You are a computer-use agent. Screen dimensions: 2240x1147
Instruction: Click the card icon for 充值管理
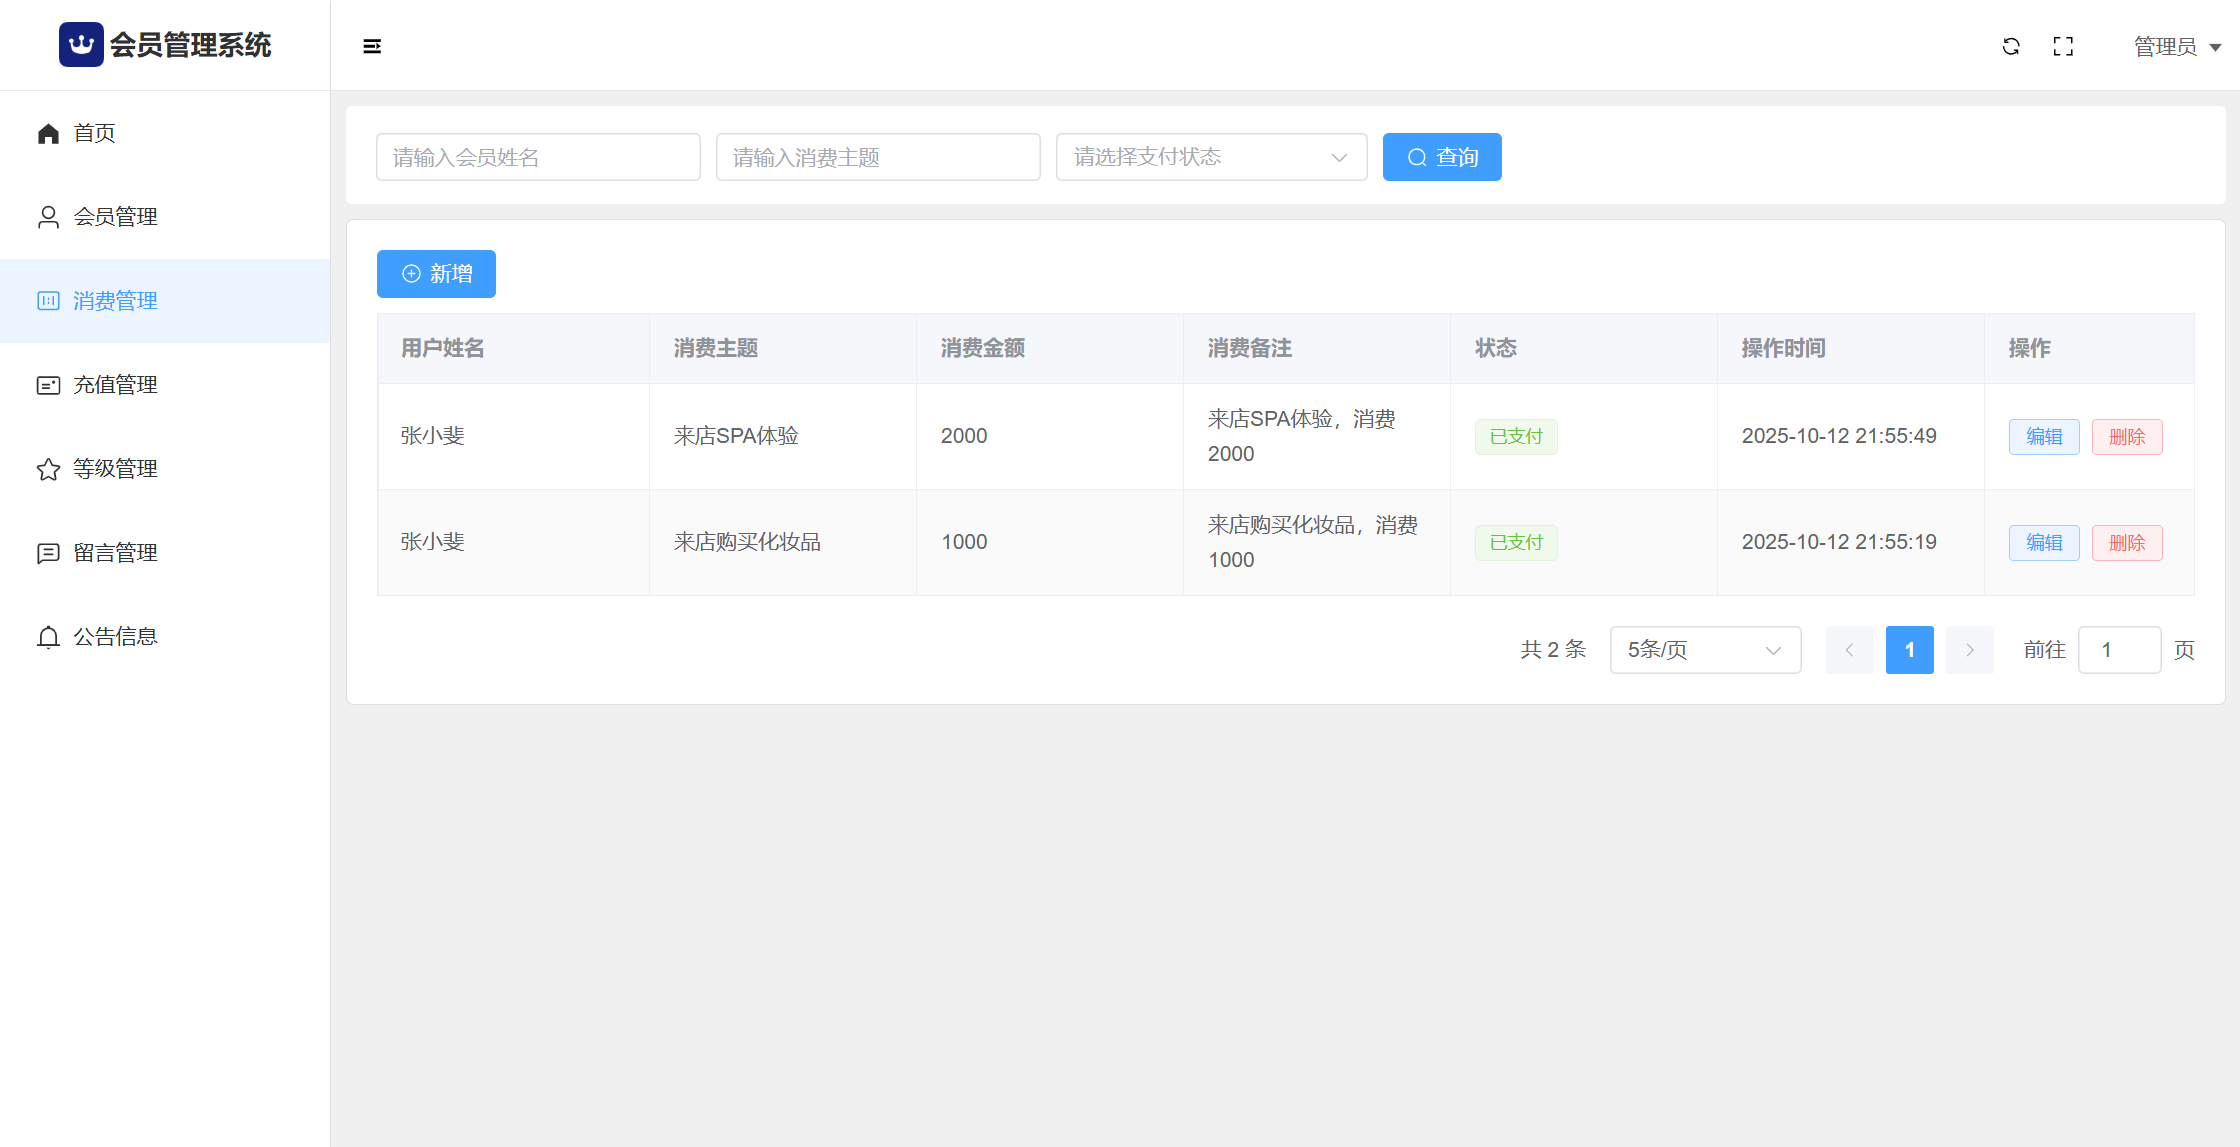point(48,385)
